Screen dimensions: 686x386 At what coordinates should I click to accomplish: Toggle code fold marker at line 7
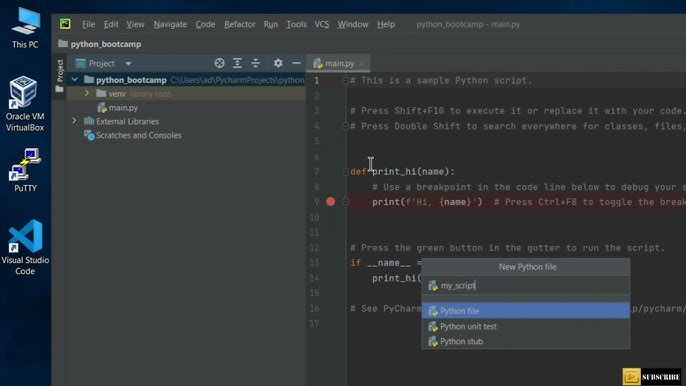[x=345, y=172]
